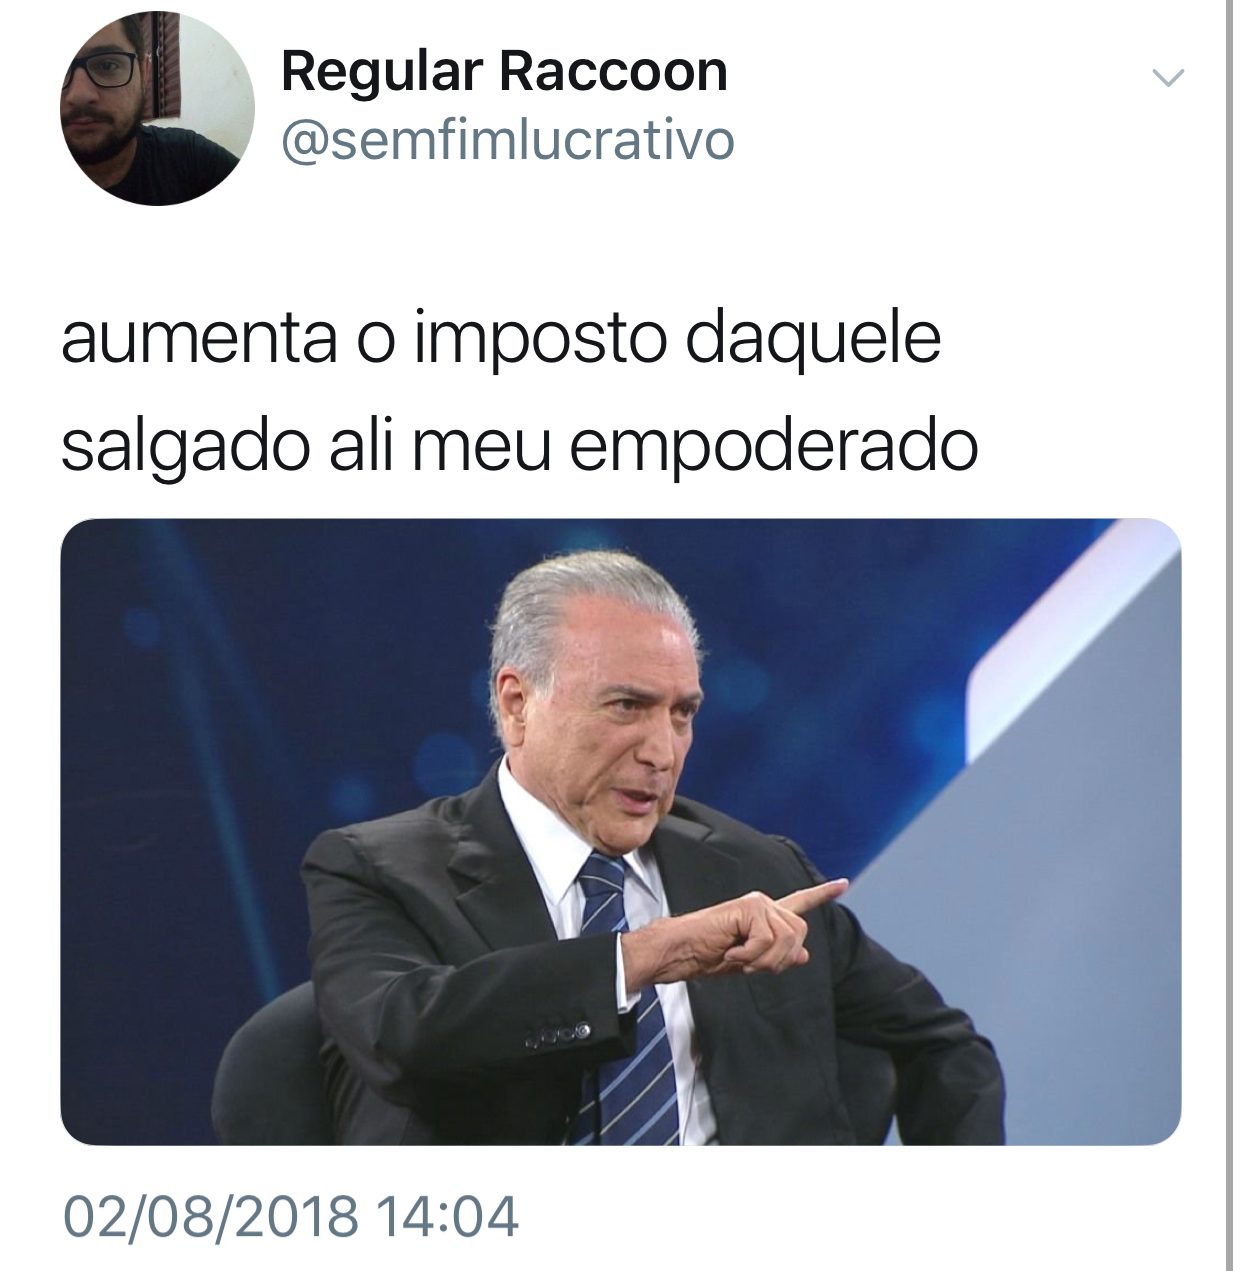This screenshot has width=1242, height=1271.
Task: Click the 14:04 time in the timestamp
Action: [448, 1217]
